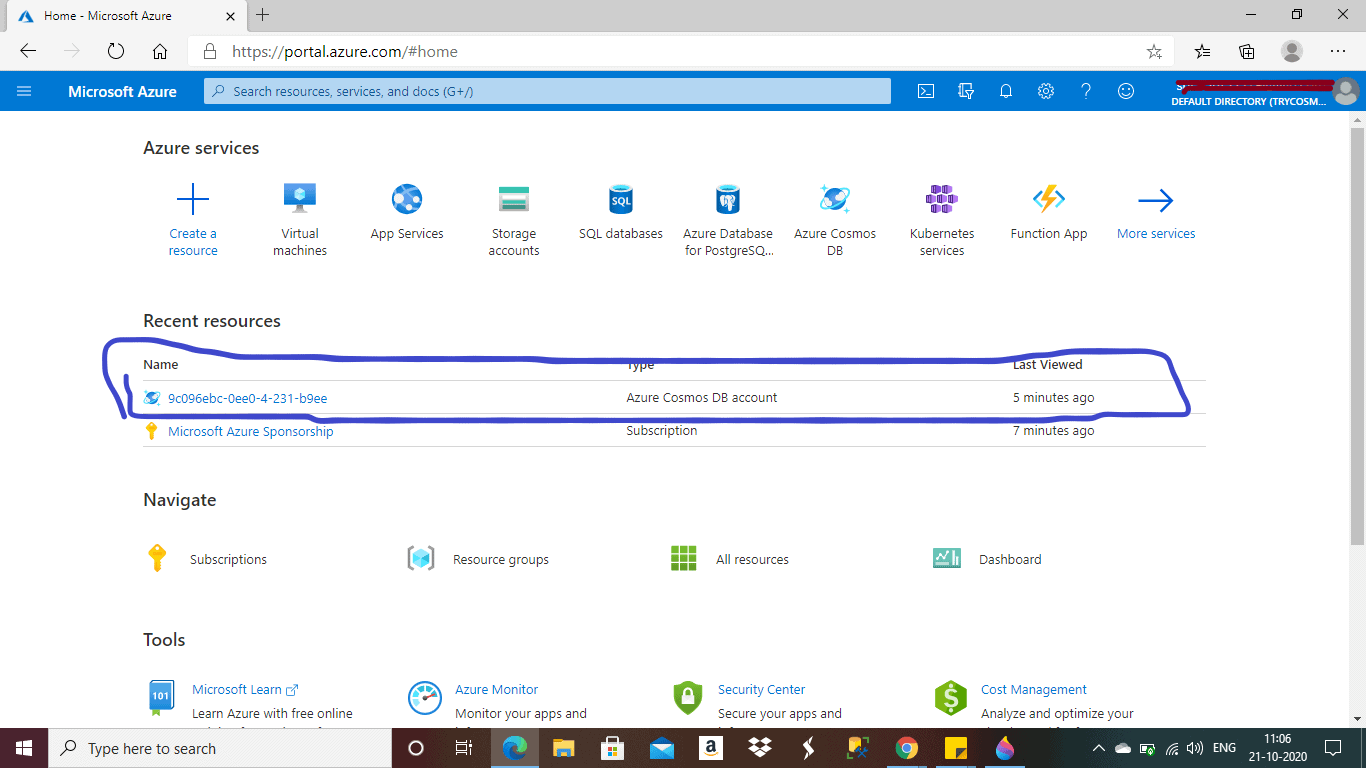Open the feedback smiley icon

point(1126,91)
